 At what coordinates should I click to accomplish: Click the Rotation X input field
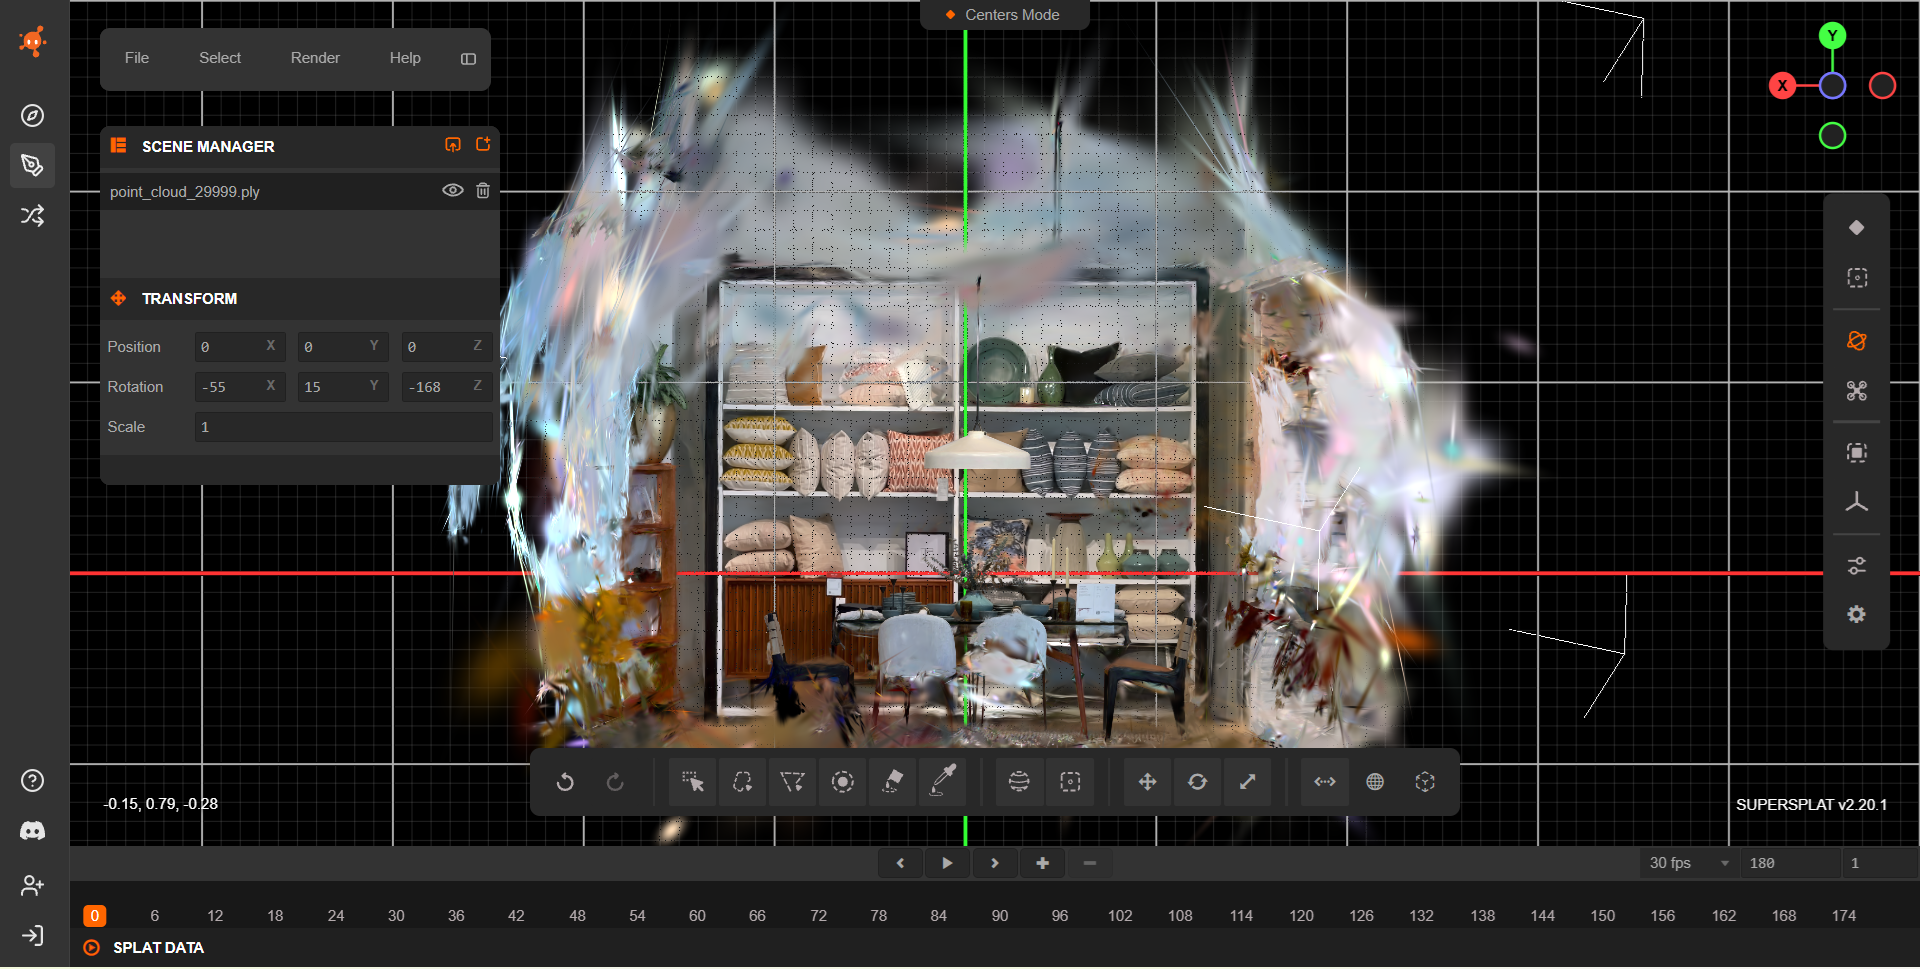click(x=240, y=387)
